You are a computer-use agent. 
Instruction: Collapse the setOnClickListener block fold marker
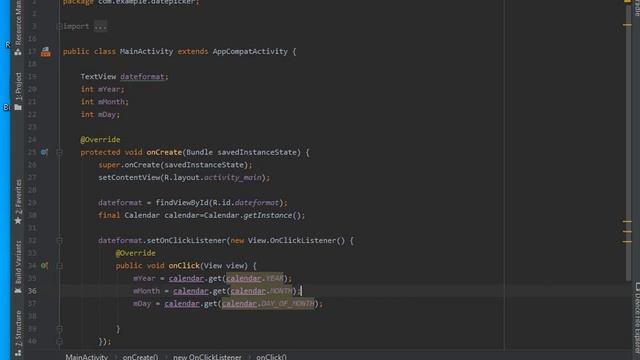pos(59,240)
